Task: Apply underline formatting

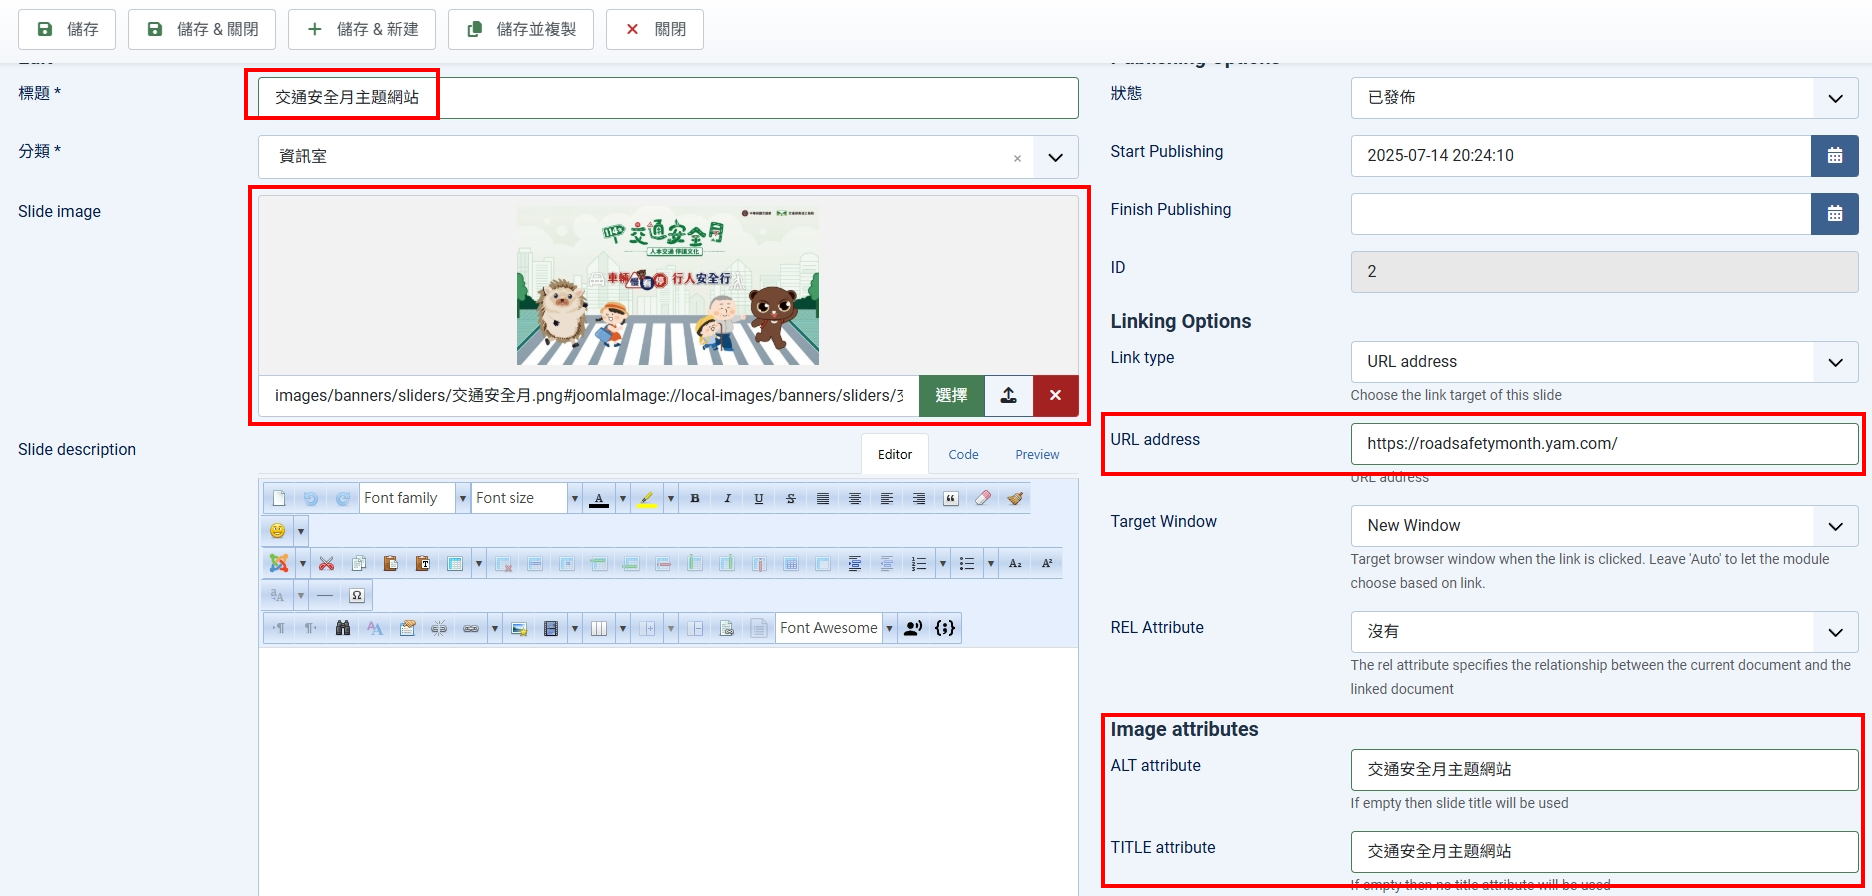Action: (x=759, y=498)
